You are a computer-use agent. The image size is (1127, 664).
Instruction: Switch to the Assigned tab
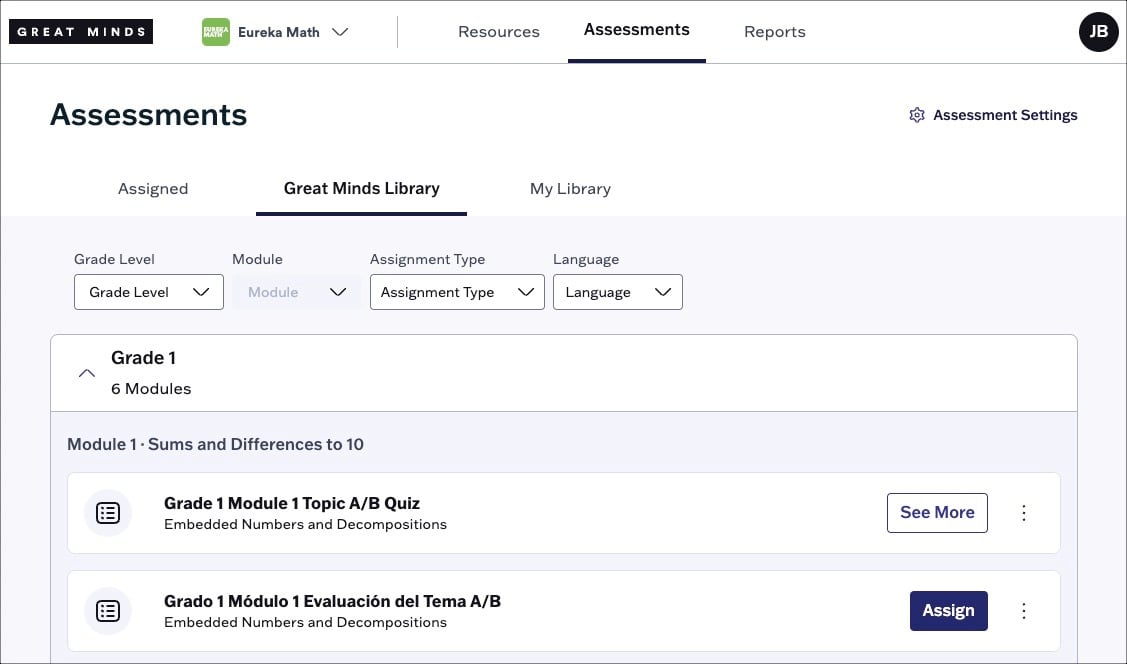coord(153,189)
